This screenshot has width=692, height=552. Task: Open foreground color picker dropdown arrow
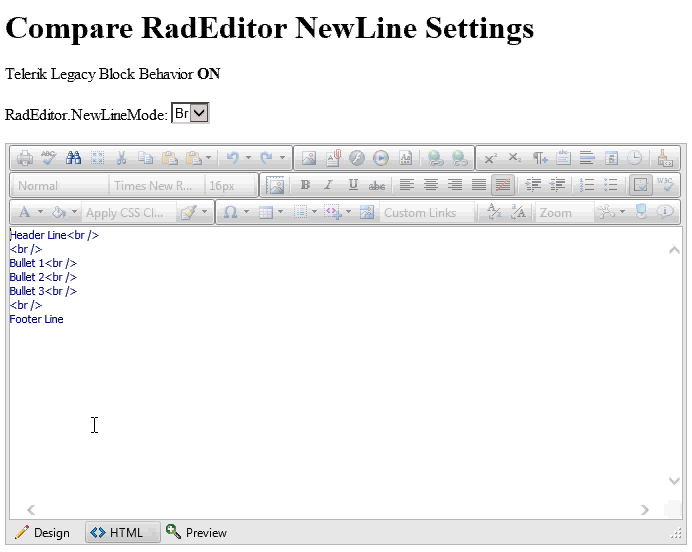click(40, 212)
